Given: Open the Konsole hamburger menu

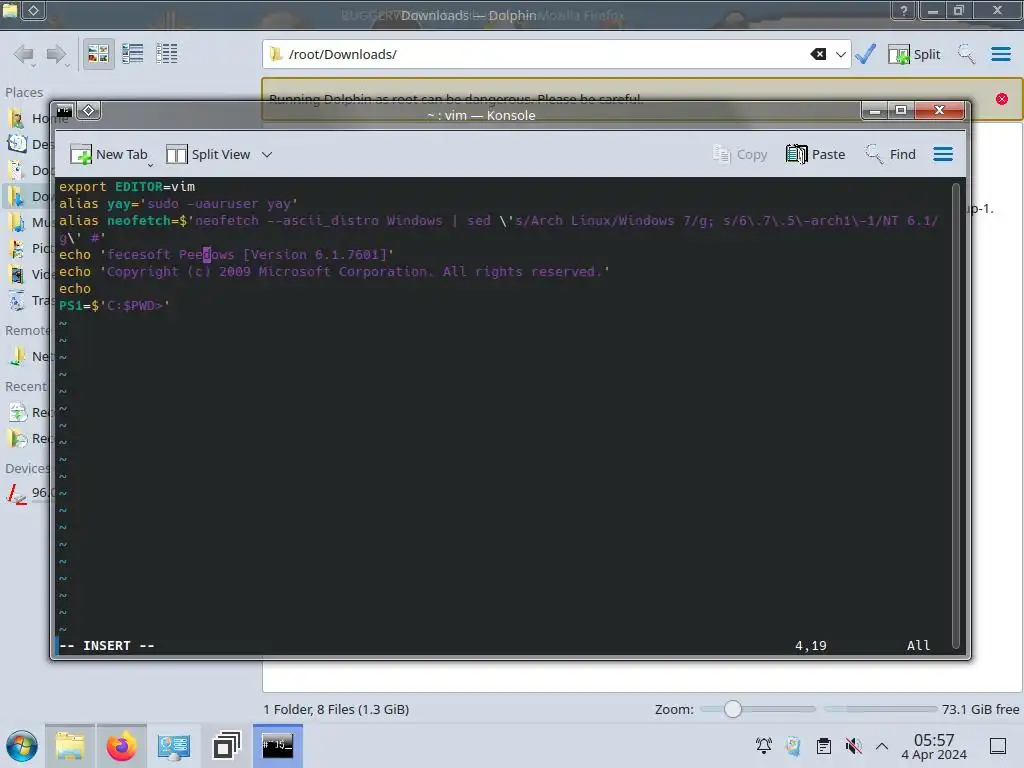Looking at the screenshot, I should click(942, 154).
